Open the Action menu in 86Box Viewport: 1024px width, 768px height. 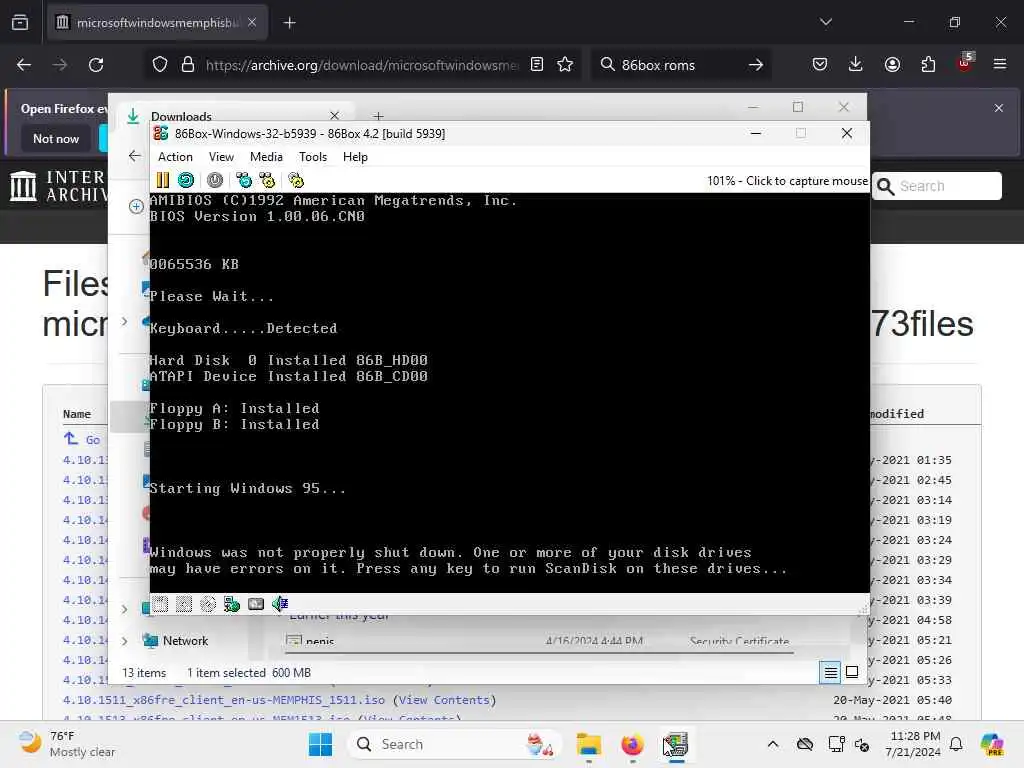pyautogui.click(x=175, y=157)
